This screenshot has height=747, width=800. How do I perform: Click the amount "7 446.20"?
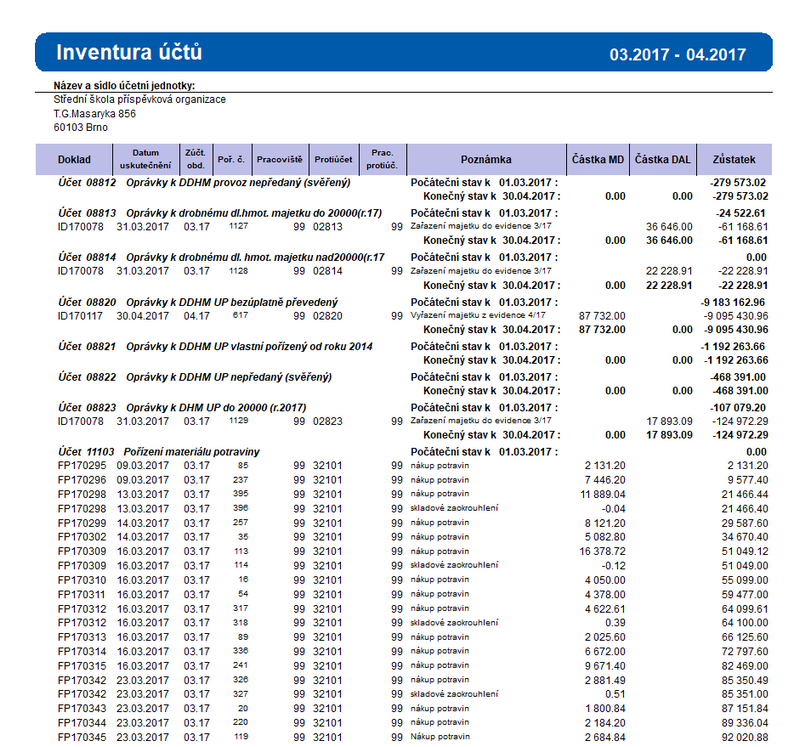(605, 480)
